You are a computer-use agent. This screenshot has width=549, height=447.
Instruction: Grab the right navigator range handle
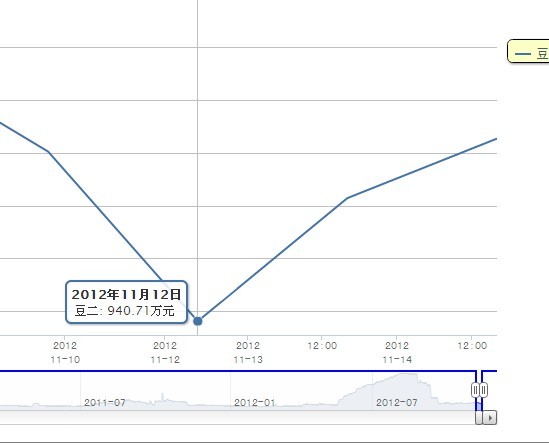484,390
